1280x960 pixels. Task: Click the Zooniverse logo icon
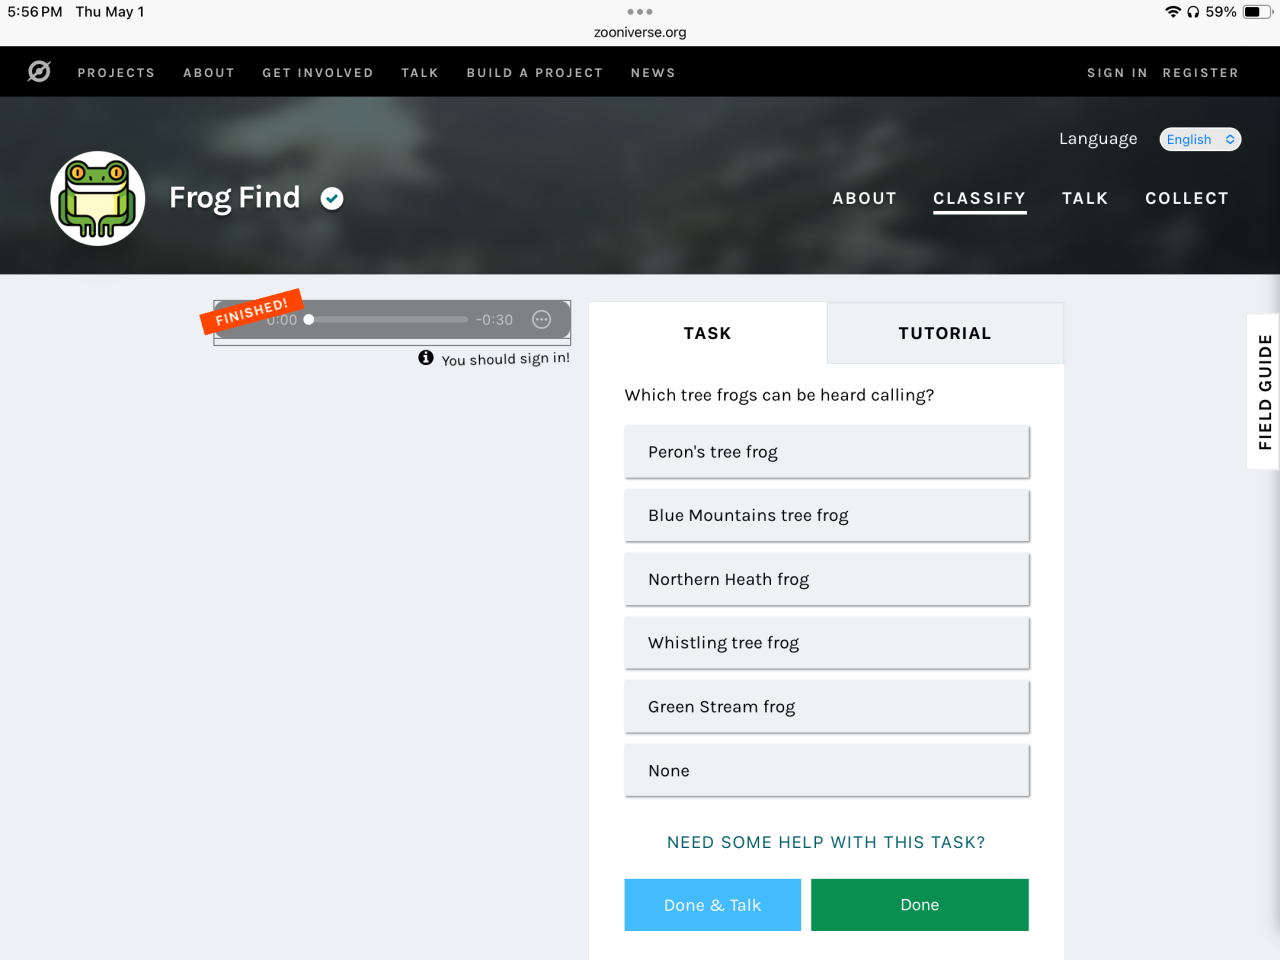tap(39, 72)
